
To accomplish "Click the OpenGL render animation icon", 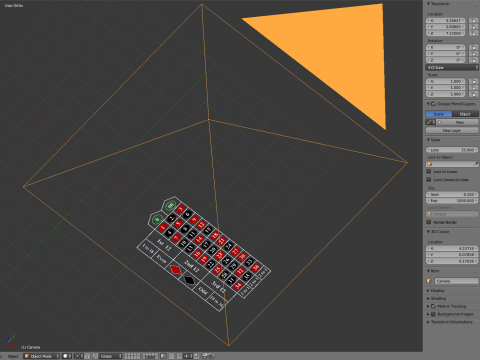I will tap(211, 356).
